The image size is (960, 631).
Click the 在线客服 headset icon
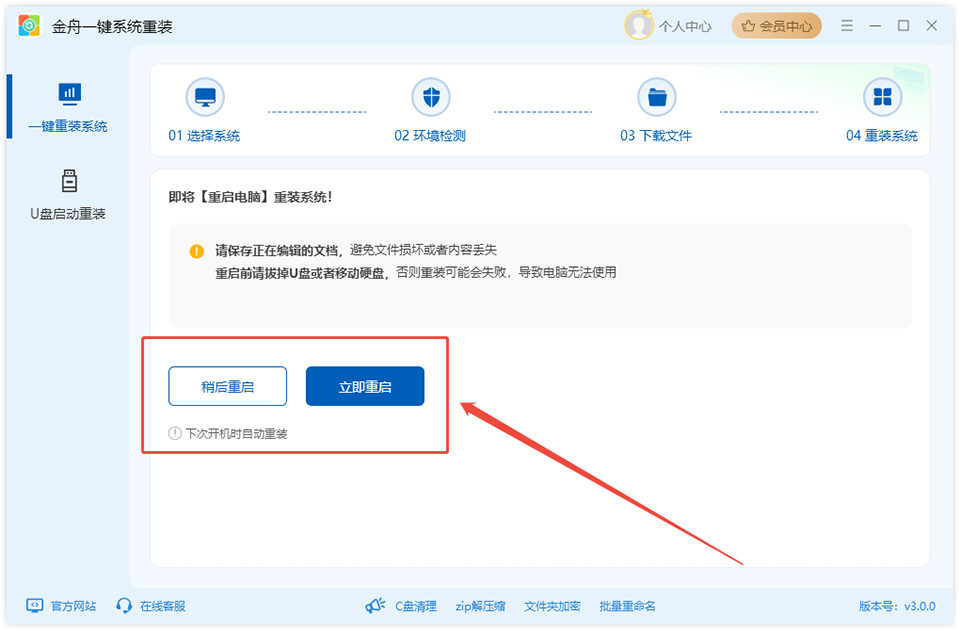pos(122,605)
